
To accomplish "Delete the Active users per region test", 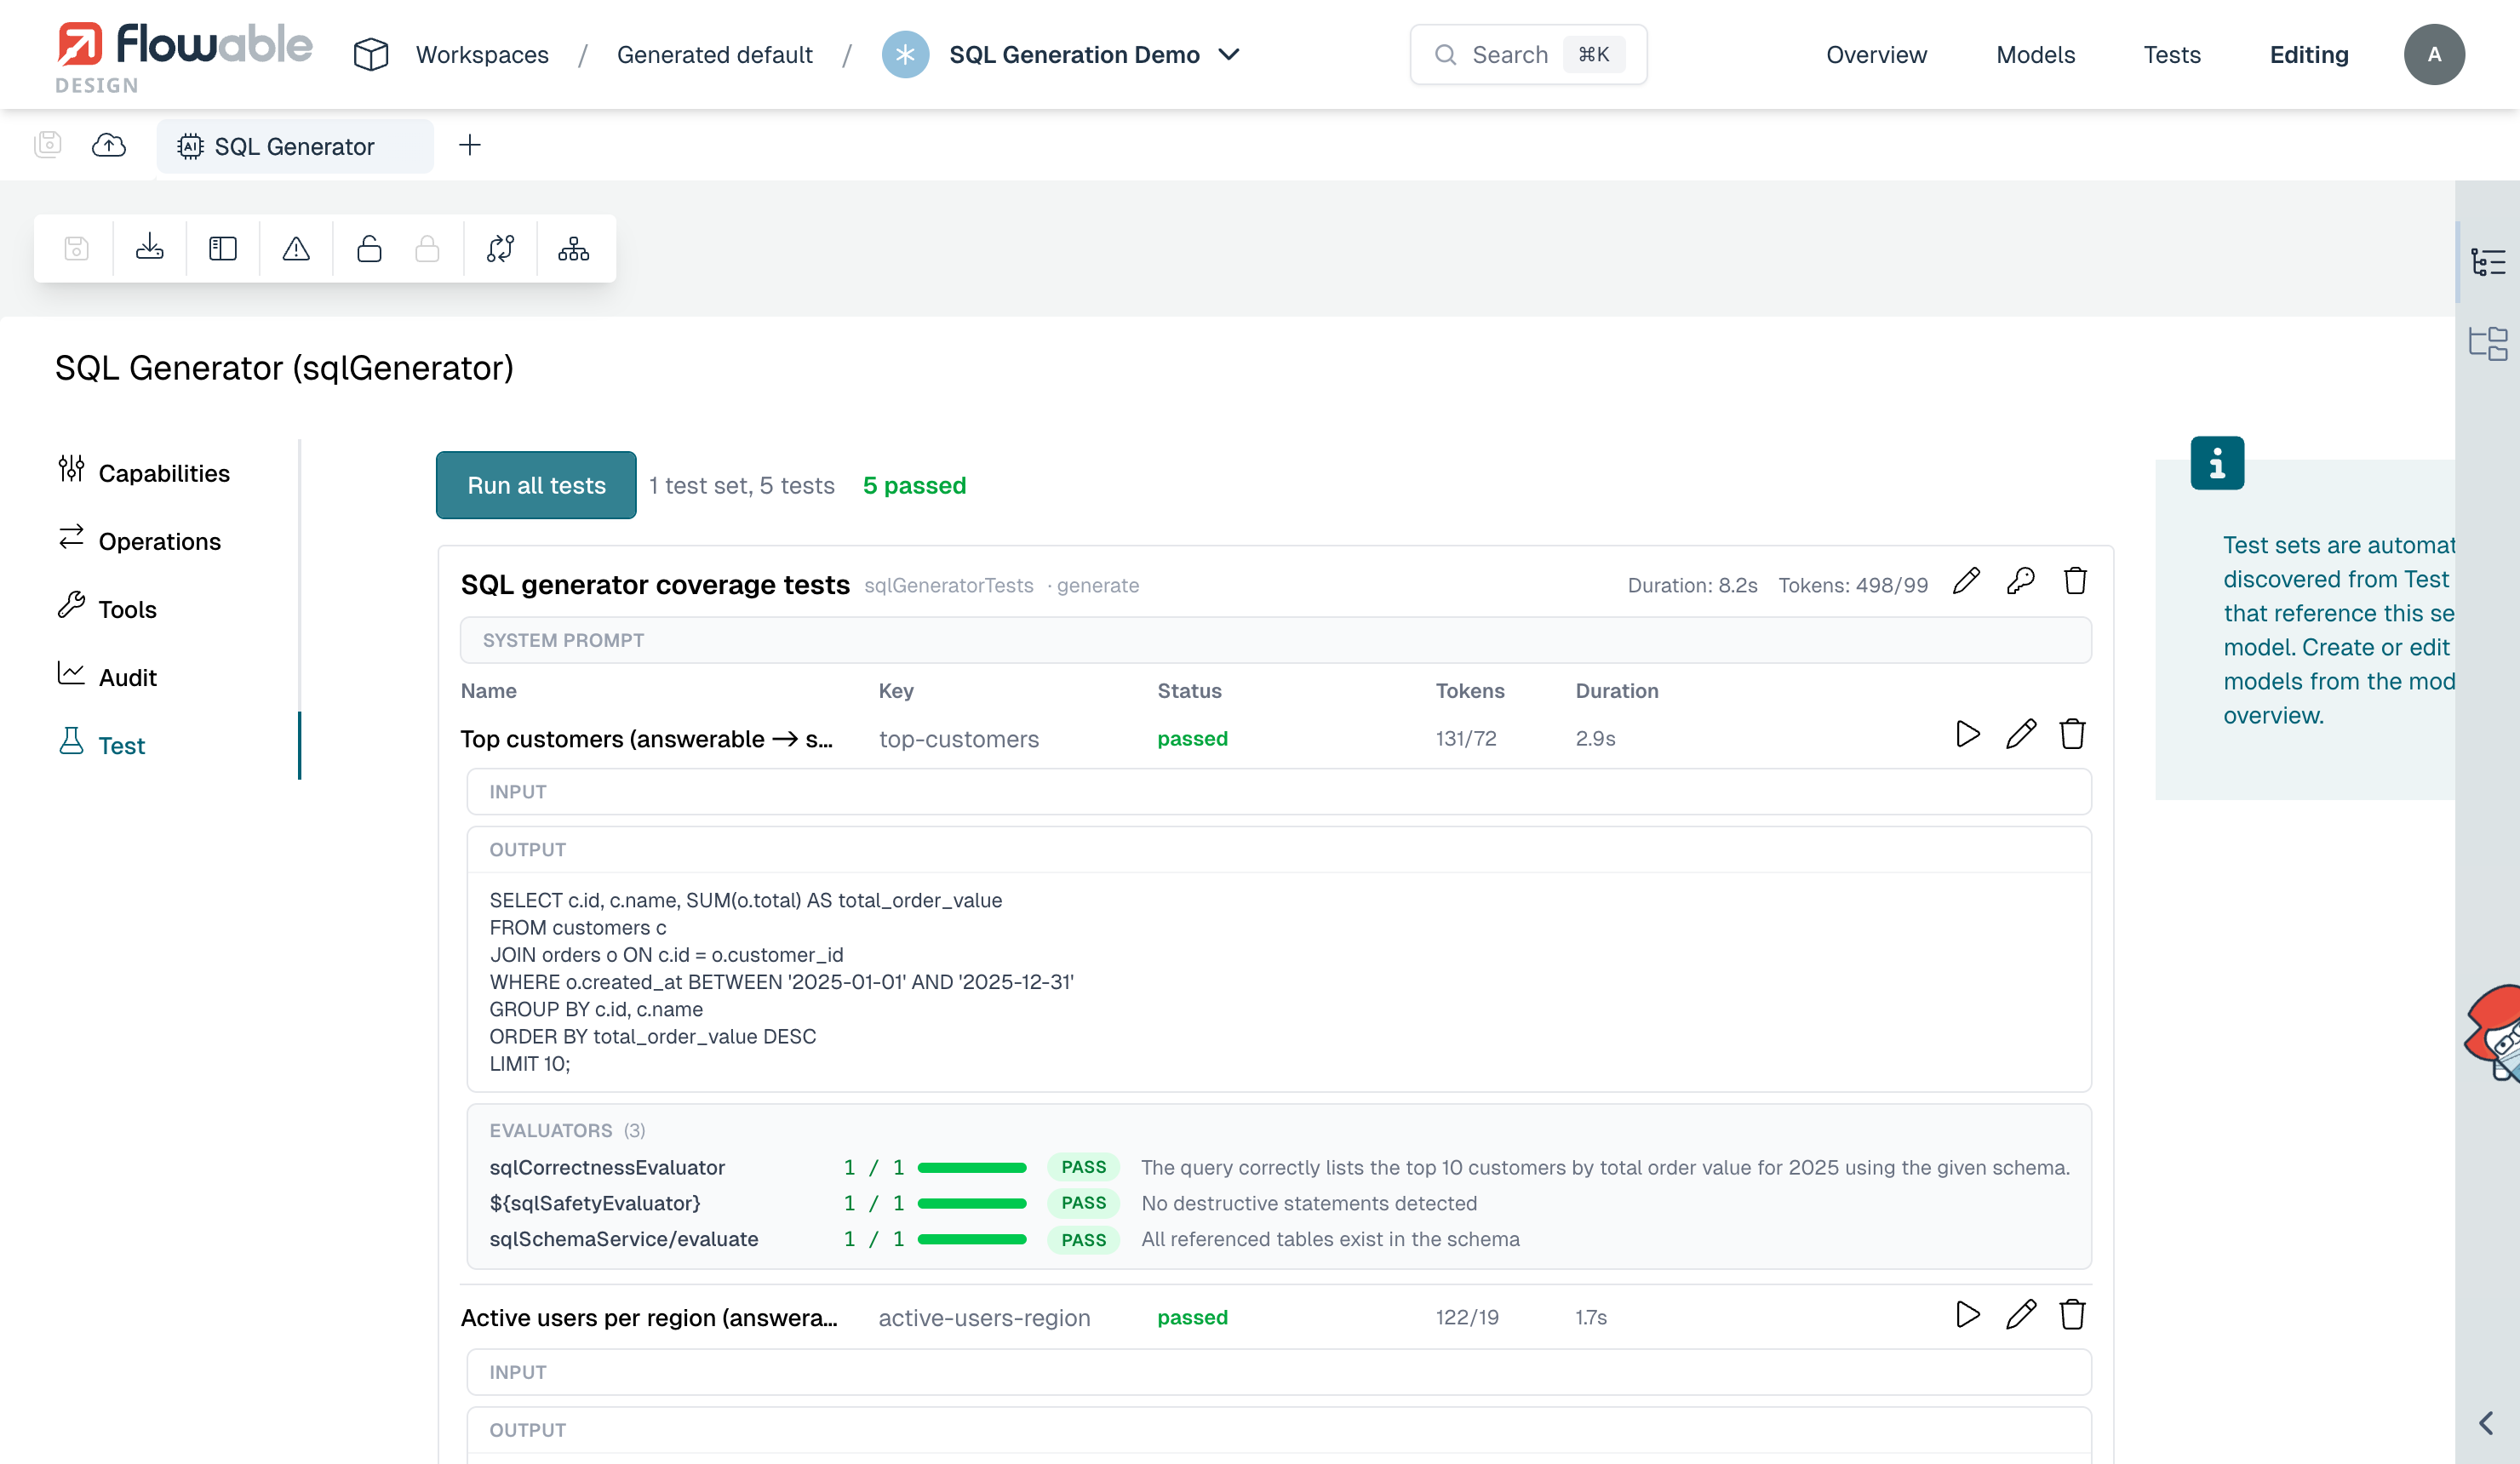I will [2072, 1315].
